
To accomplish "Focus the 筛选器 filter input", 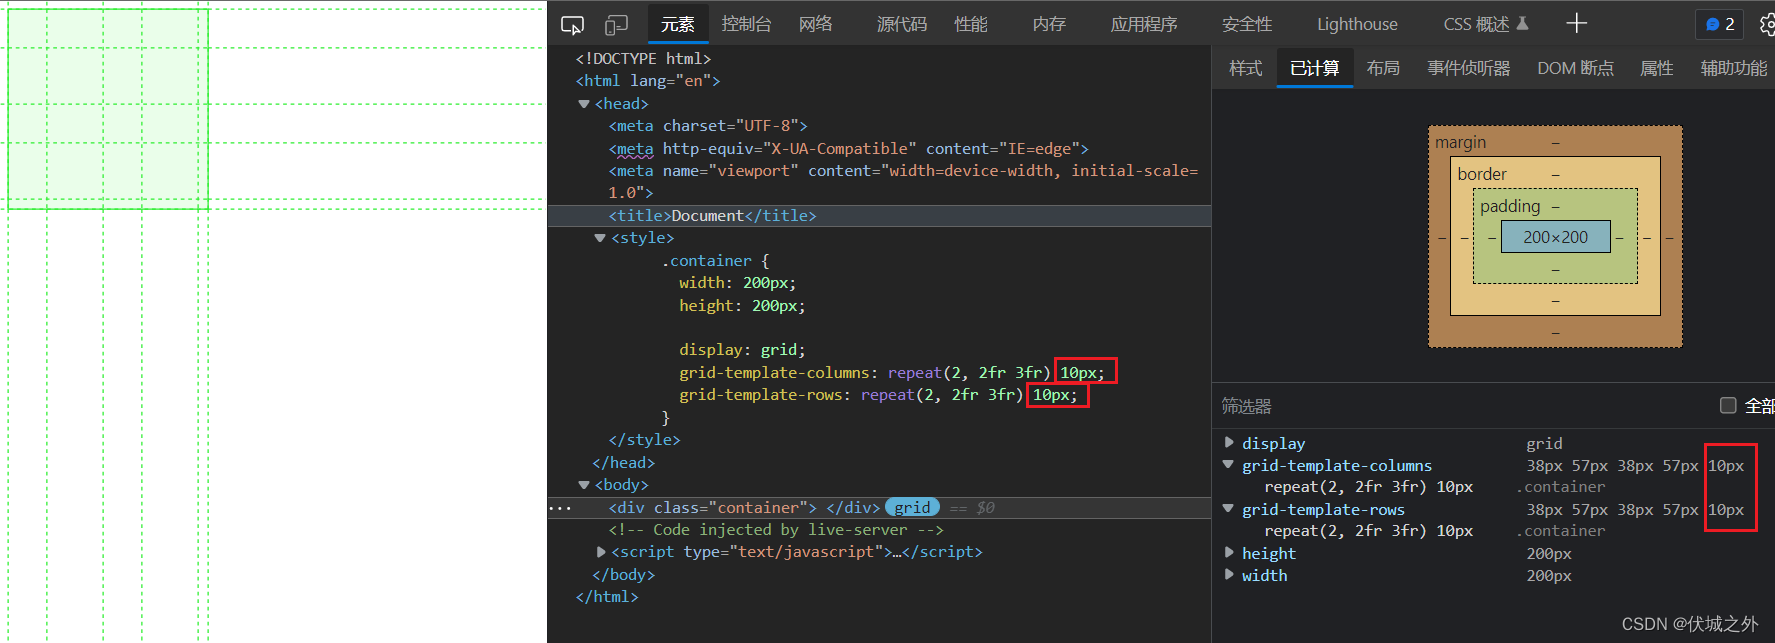I will 1460,406.
